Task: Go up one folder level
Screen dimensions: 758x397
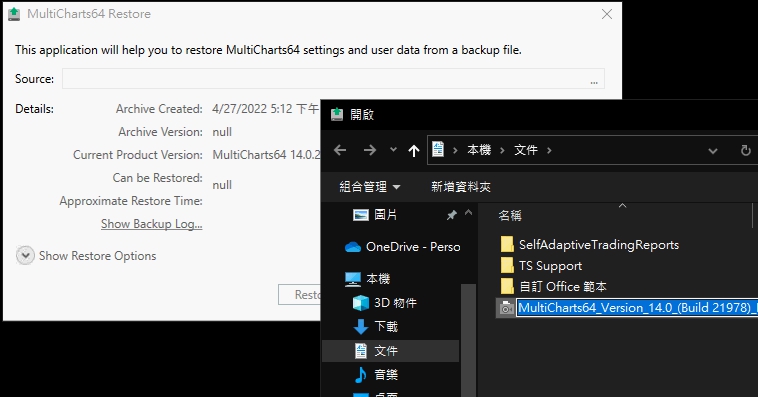Action: 414,150
